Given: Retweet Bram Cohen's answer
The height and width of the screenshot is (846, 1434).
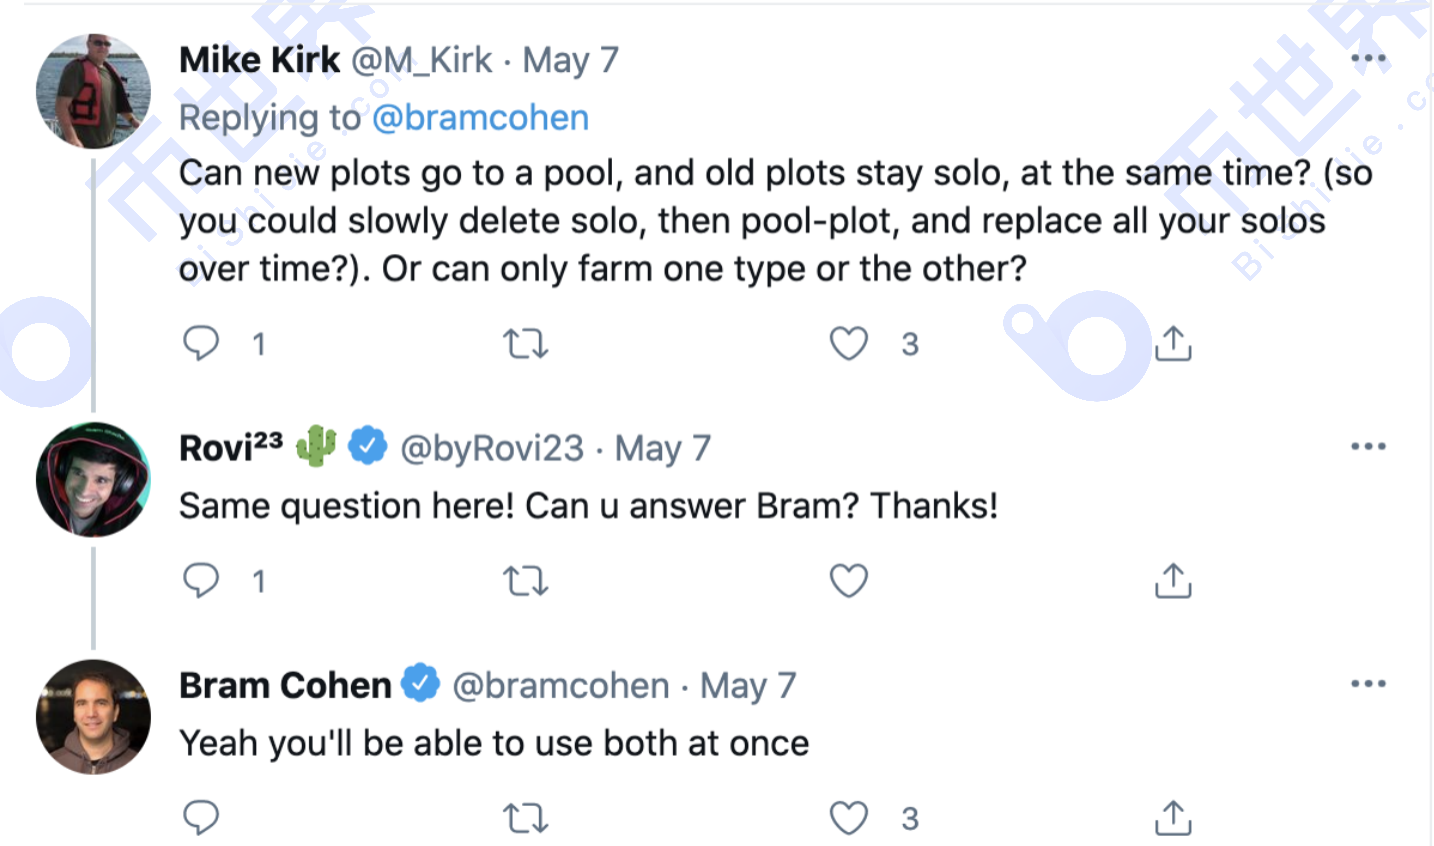Looking at the screenshot, I should [x=525, y=819].
